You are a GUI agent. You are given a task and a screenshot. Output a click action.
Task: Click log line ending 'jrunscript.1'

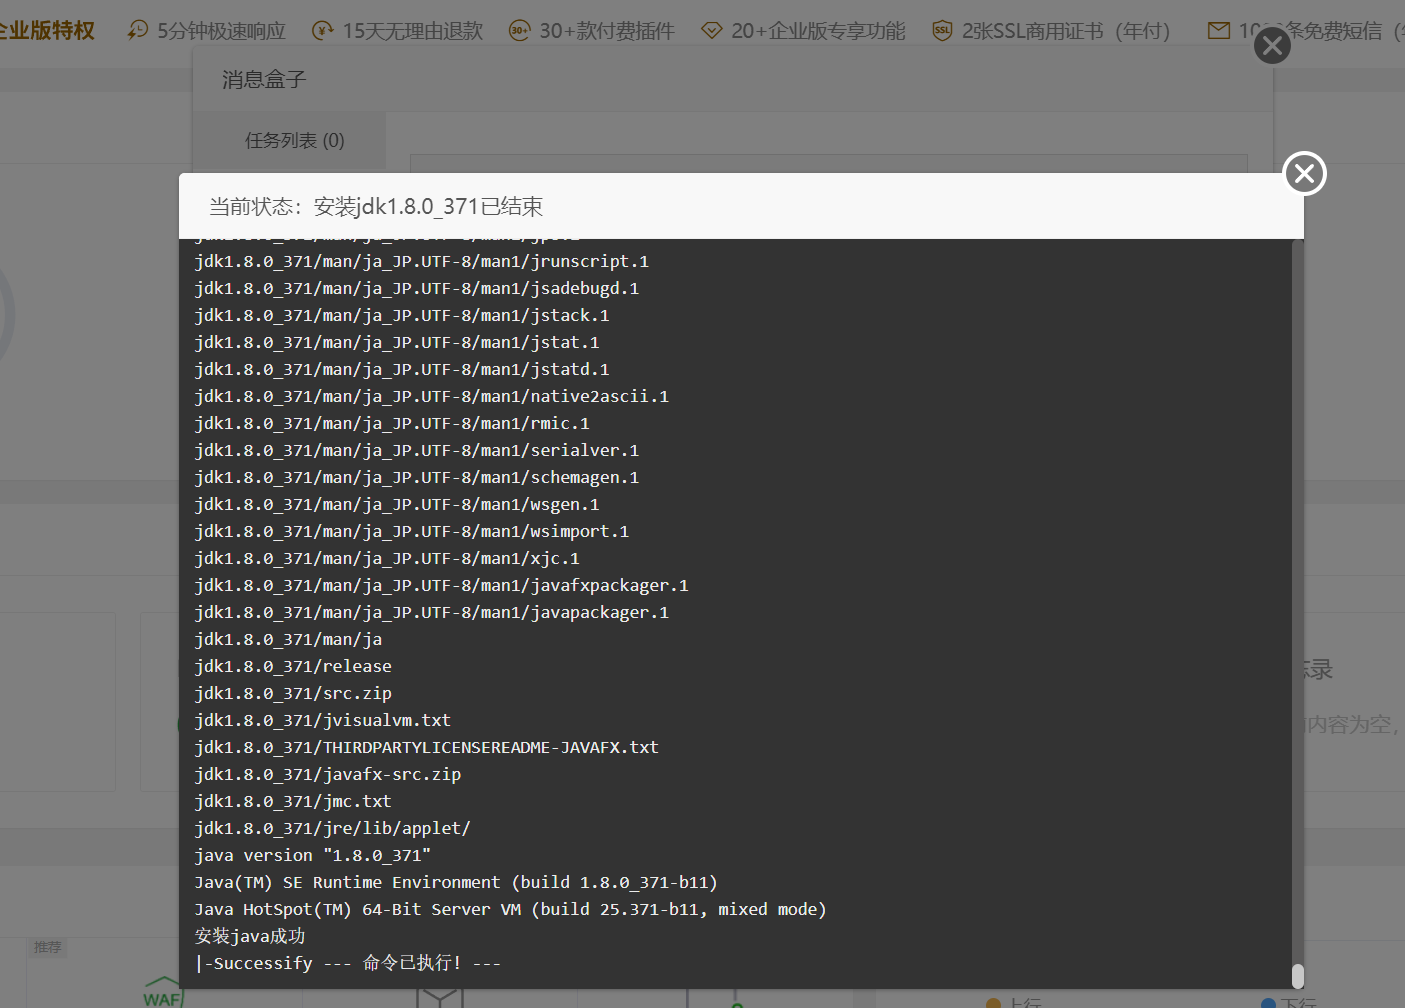coord(421,262)
